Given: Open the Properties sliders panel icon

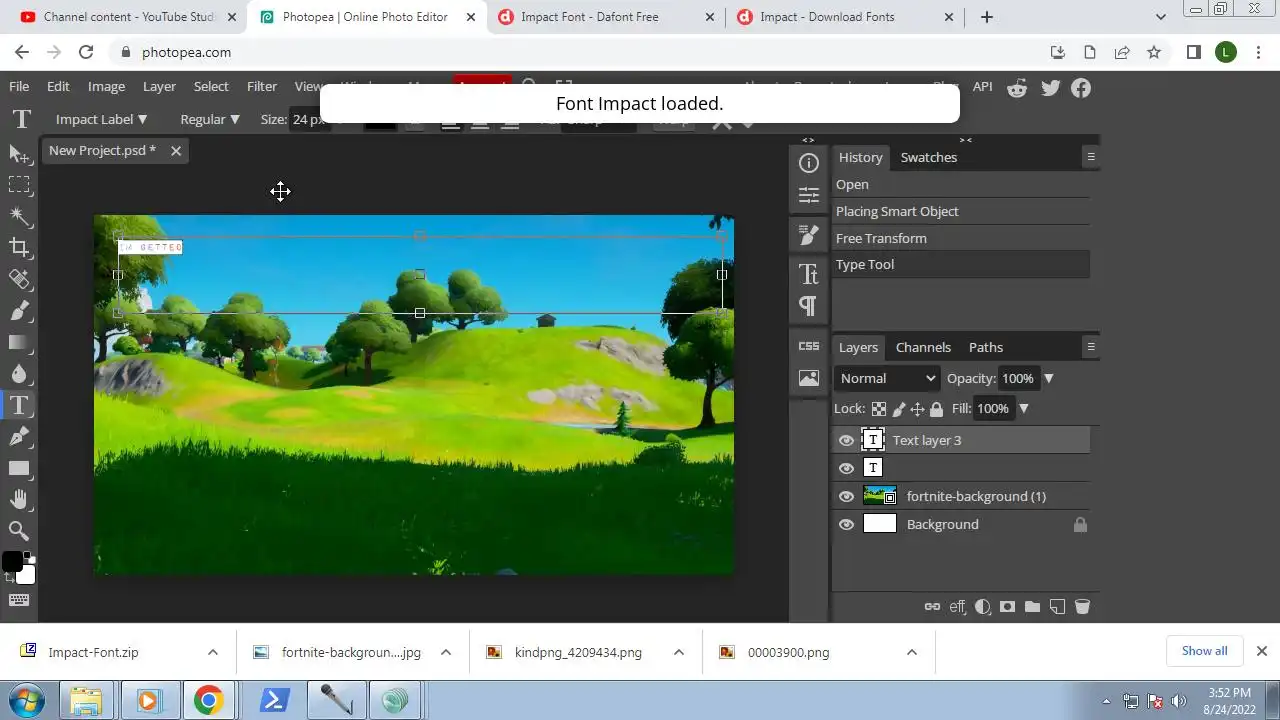Looking at the screenshot, I should point(809,194).
